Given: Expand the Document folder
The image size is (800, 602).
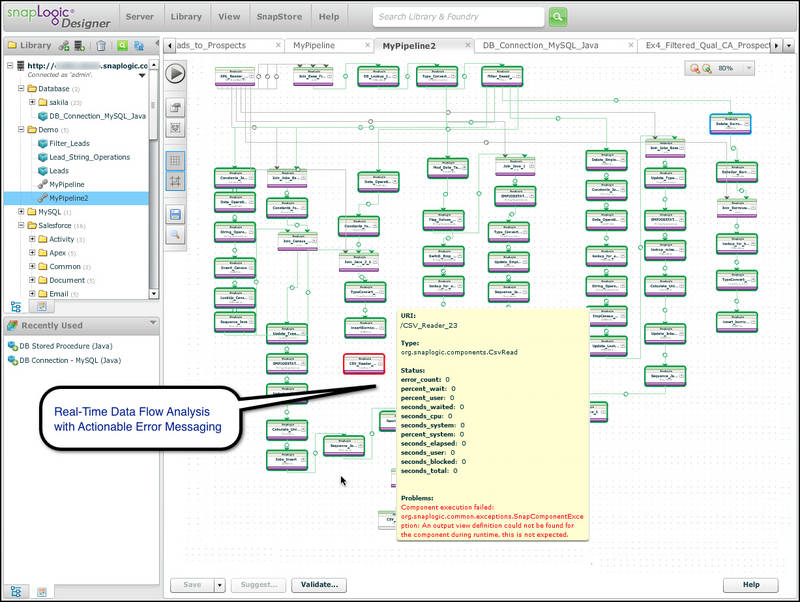Looking at the screenshot, I should 32,280.
